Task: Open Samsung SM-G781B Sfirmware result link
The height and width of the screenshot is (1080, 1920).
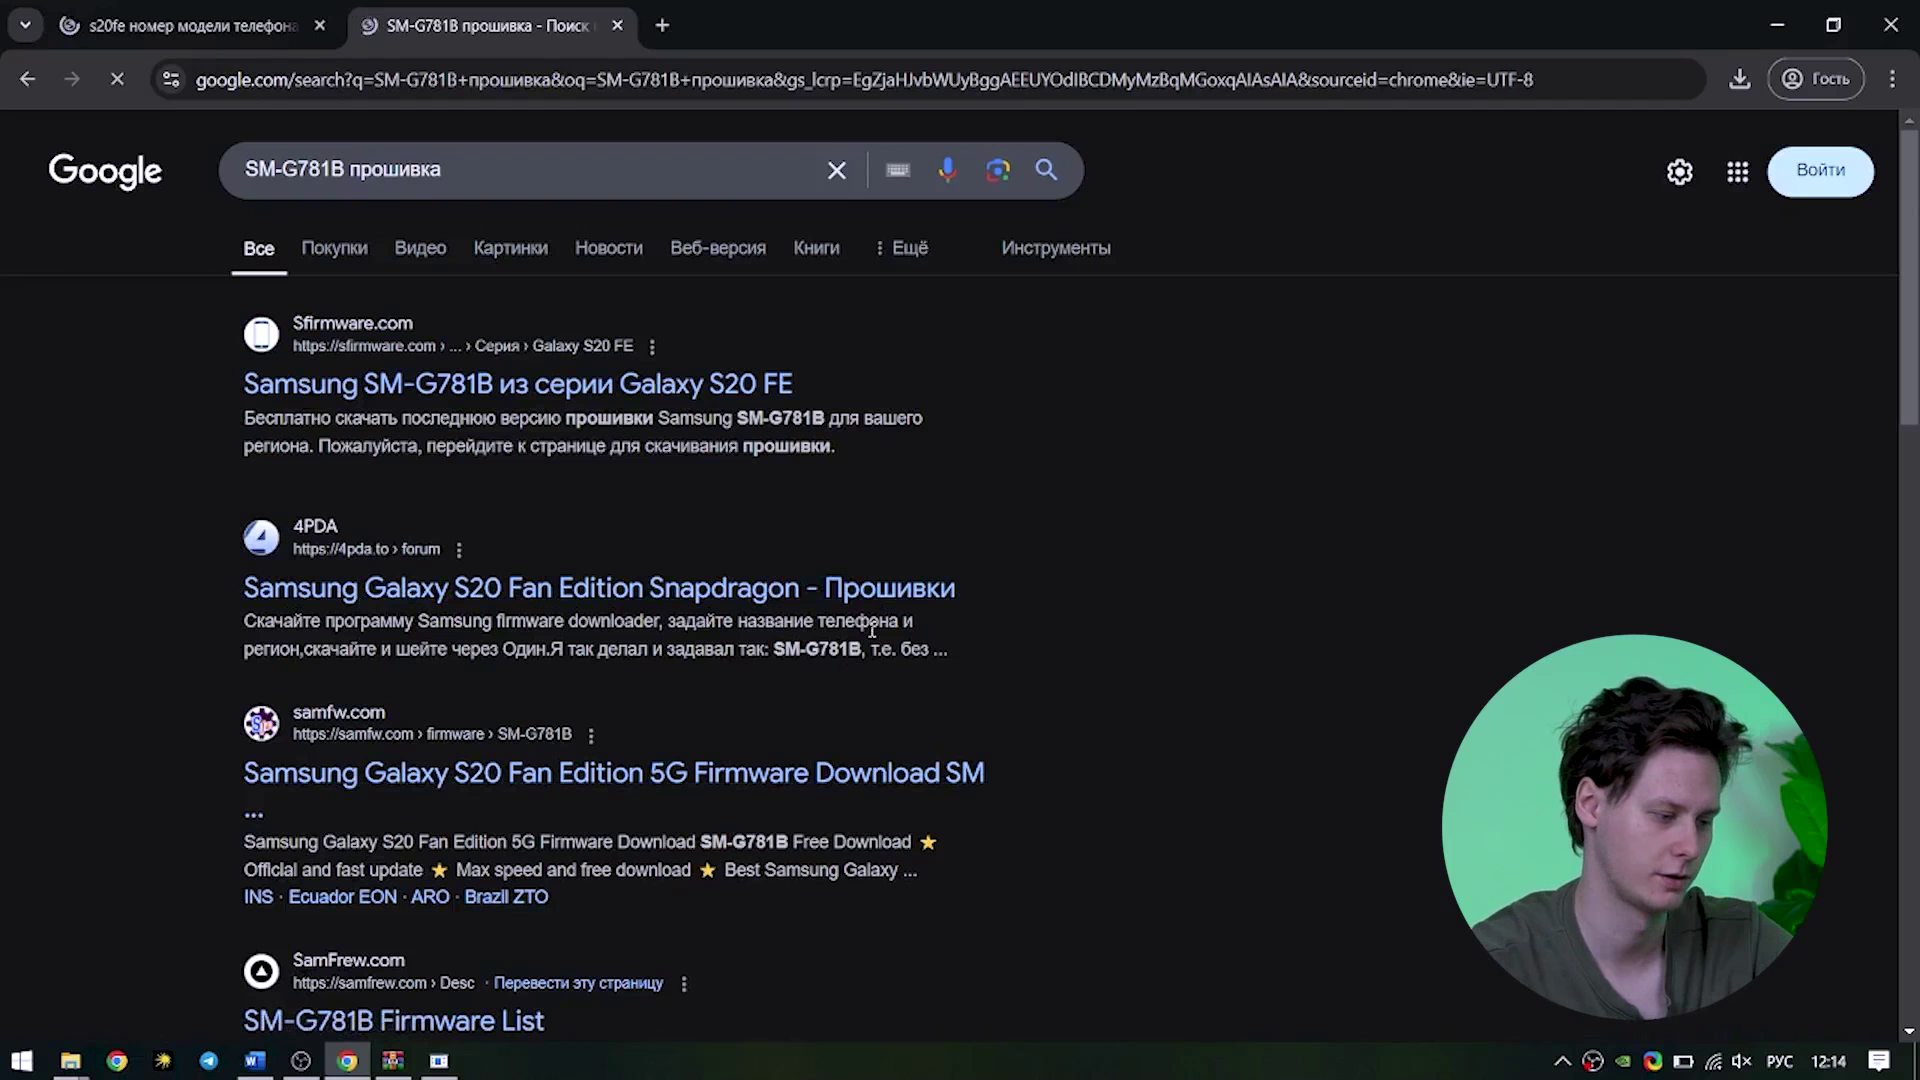Action: tap(518, 384)
